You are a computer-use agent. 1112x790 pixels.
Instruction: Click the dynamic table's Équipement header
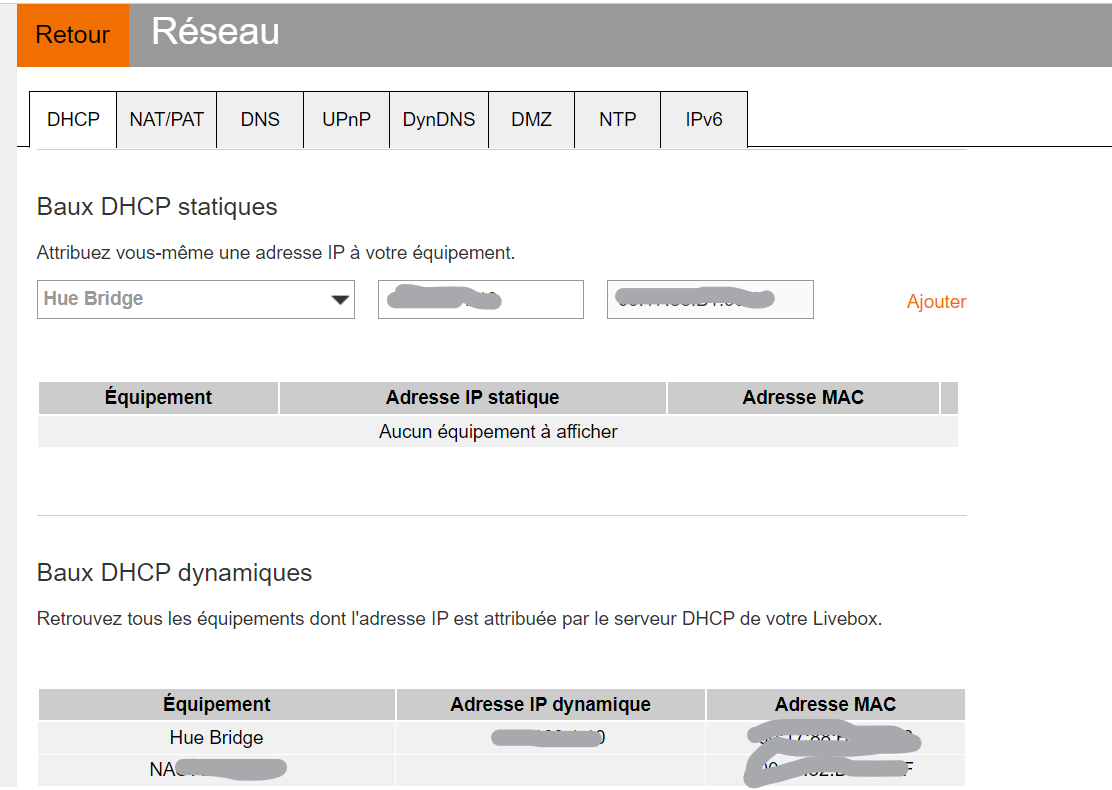217,704
